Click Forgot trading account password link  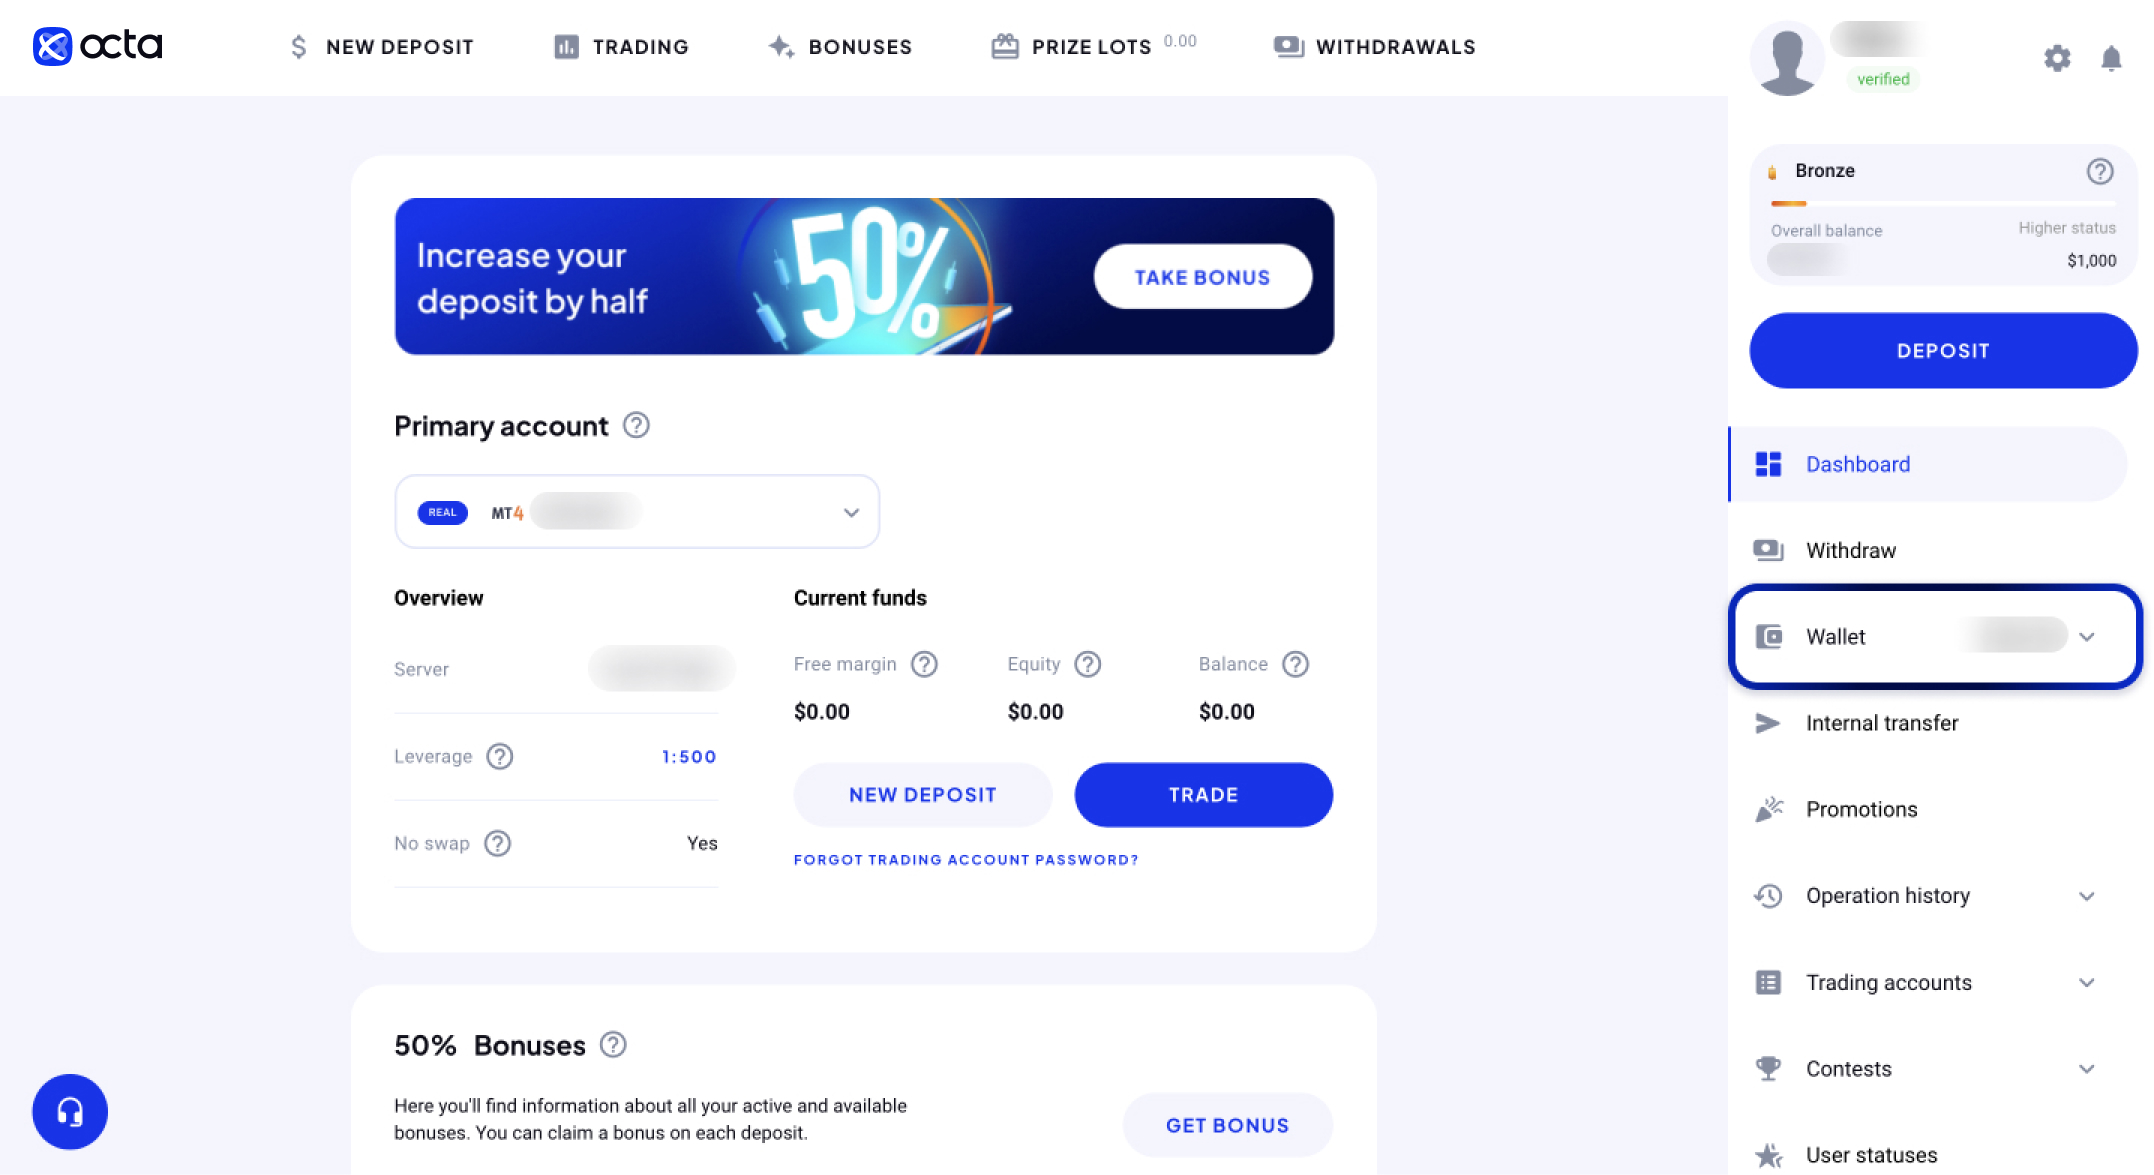pos(966,860)
